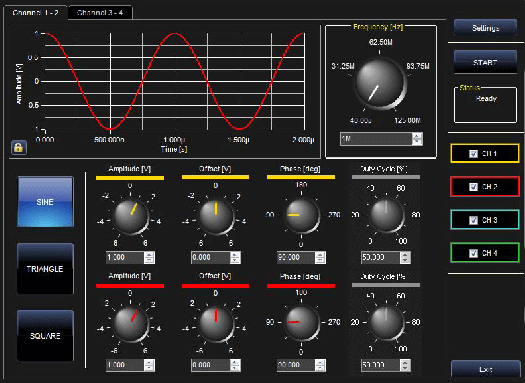525x383 pixels.
Task: Select the SINE waveform button
Action: [x=45, y=202]
